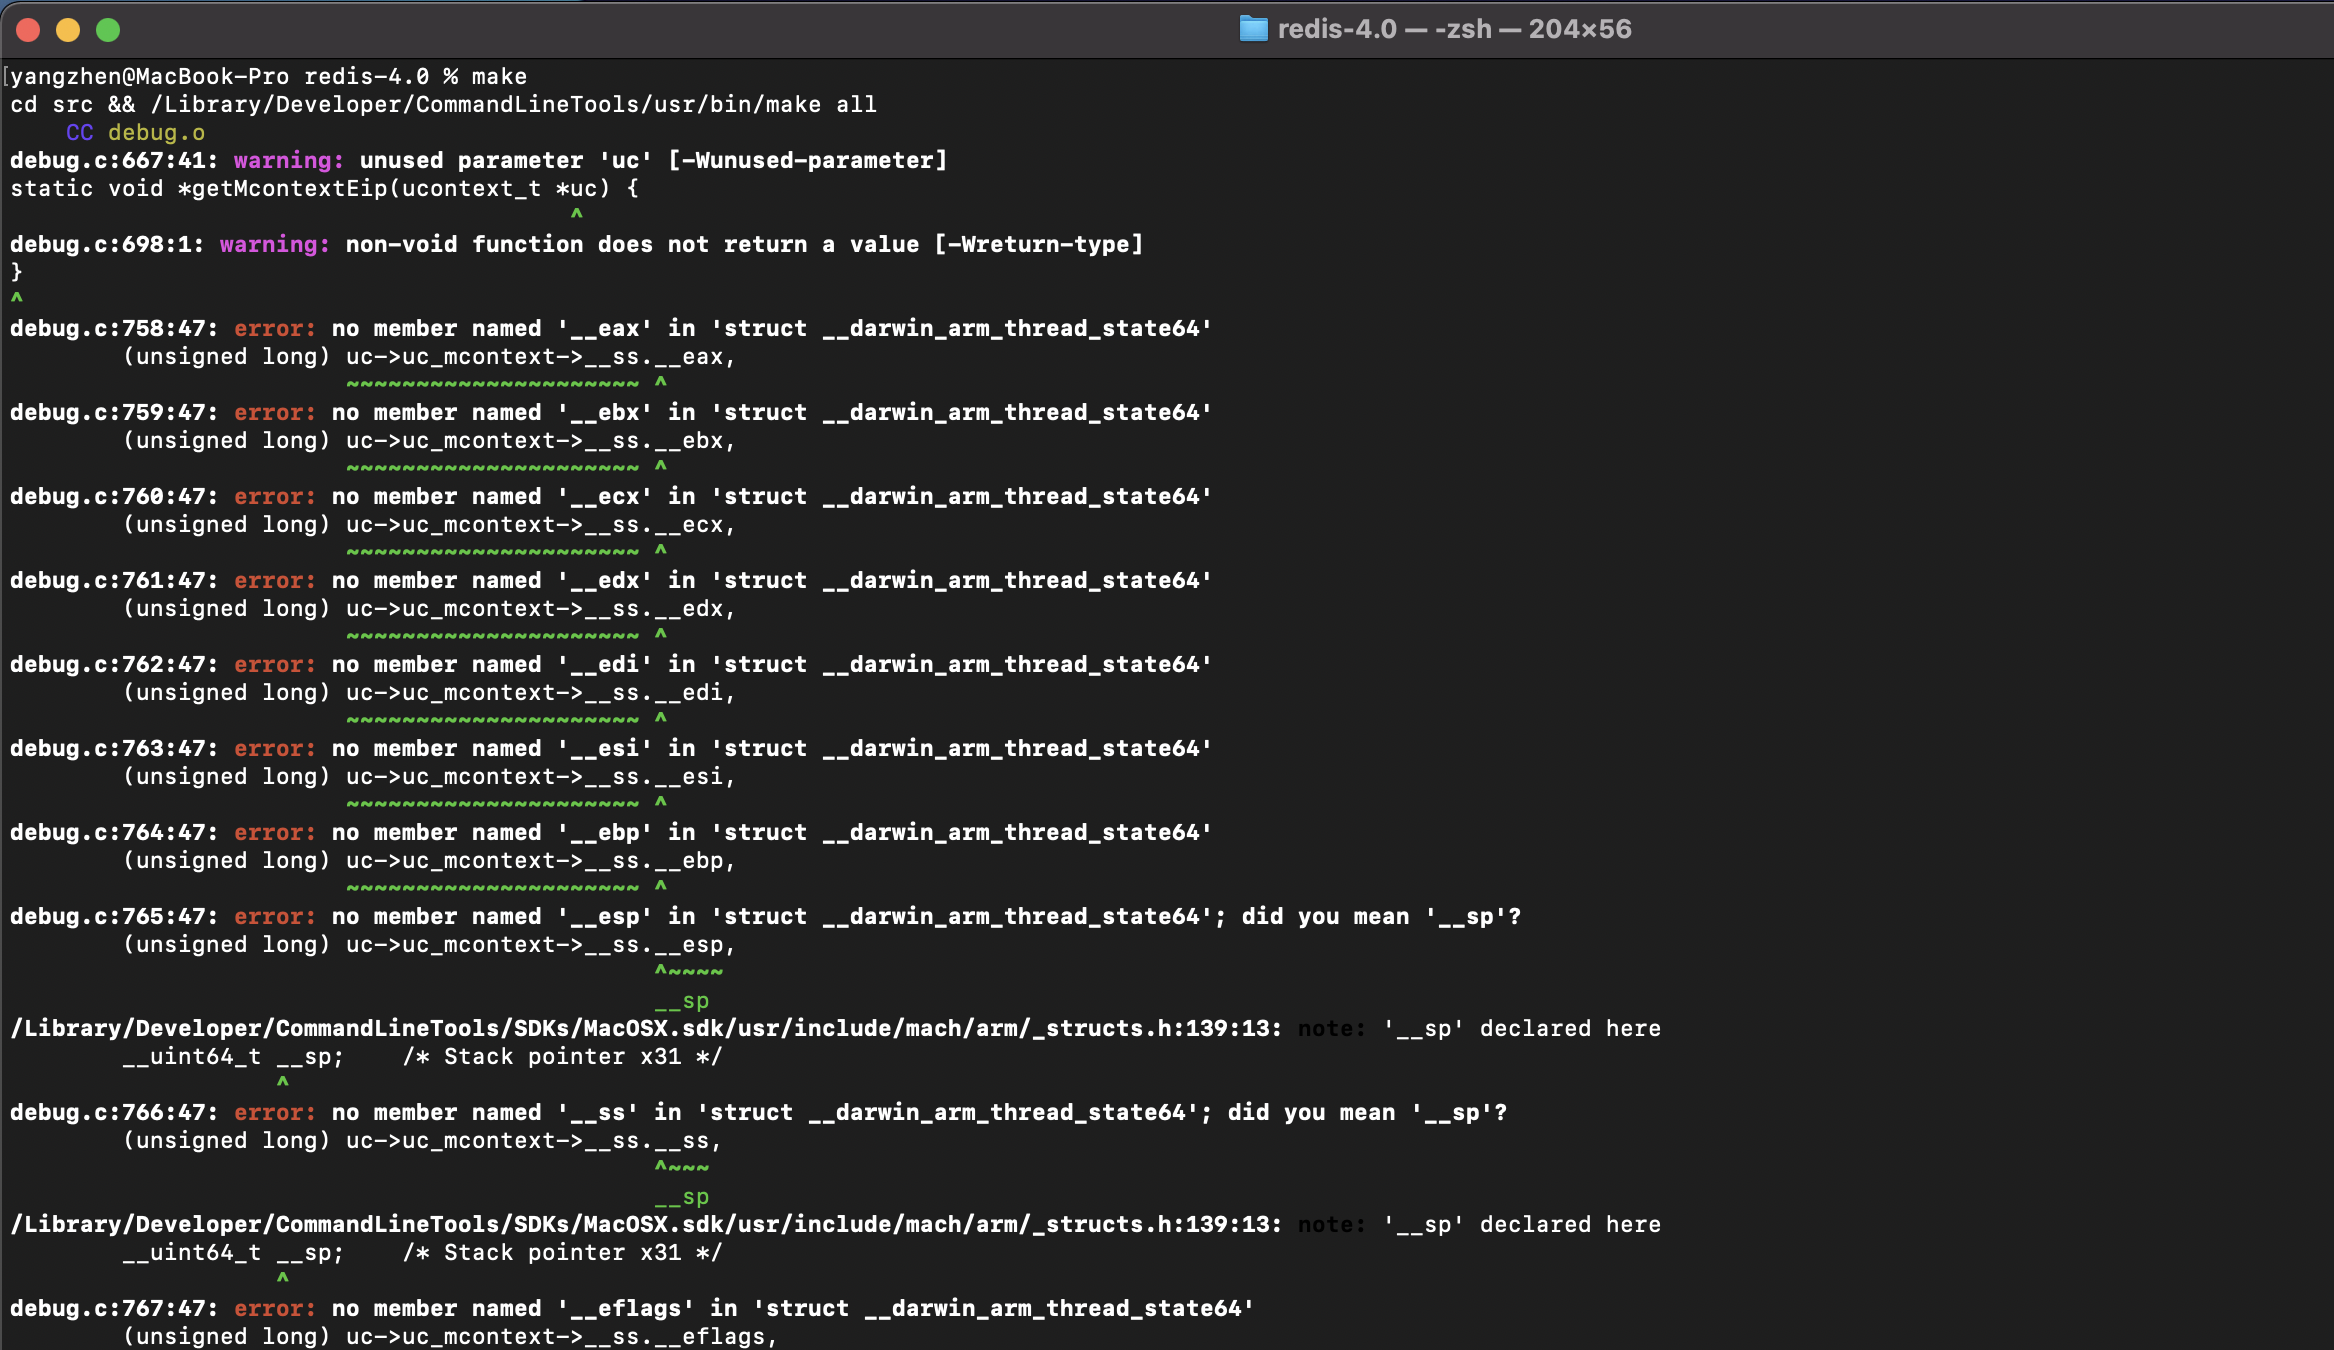The height and width of the screenshot is (1350, 2334).
Task: Click code line ending '__ss.__edx,'
Action: (429, 609)
